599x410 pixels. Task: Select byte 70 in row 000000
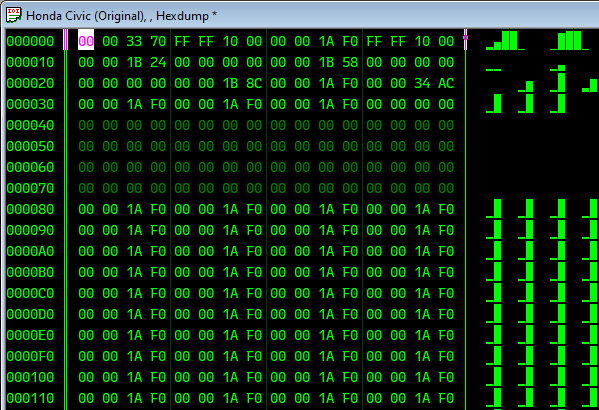[158, 41]
